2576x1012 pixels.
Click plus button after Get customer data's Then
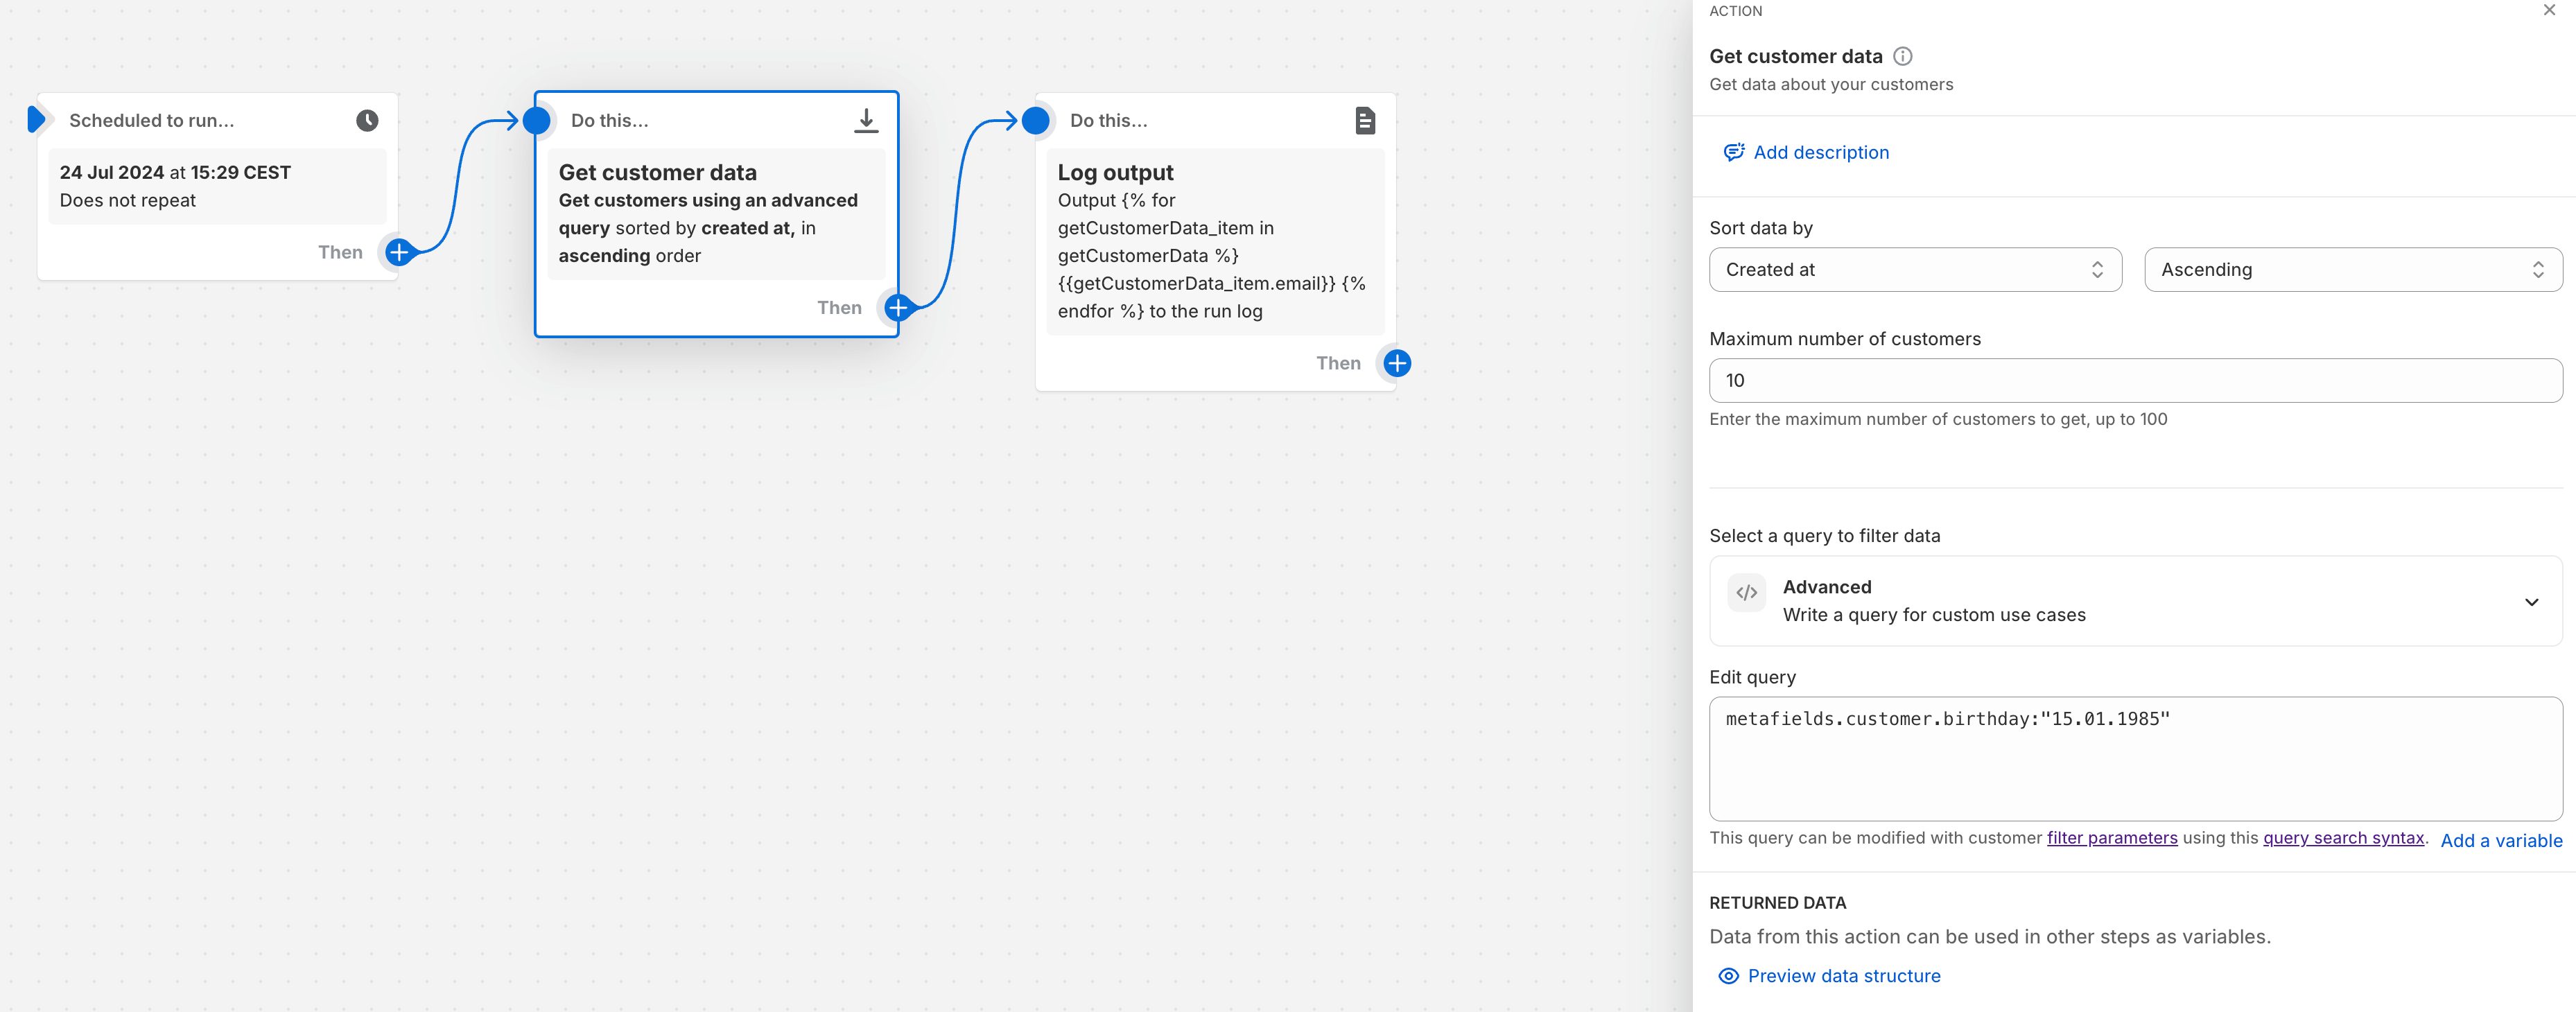(x=898, y=308)
